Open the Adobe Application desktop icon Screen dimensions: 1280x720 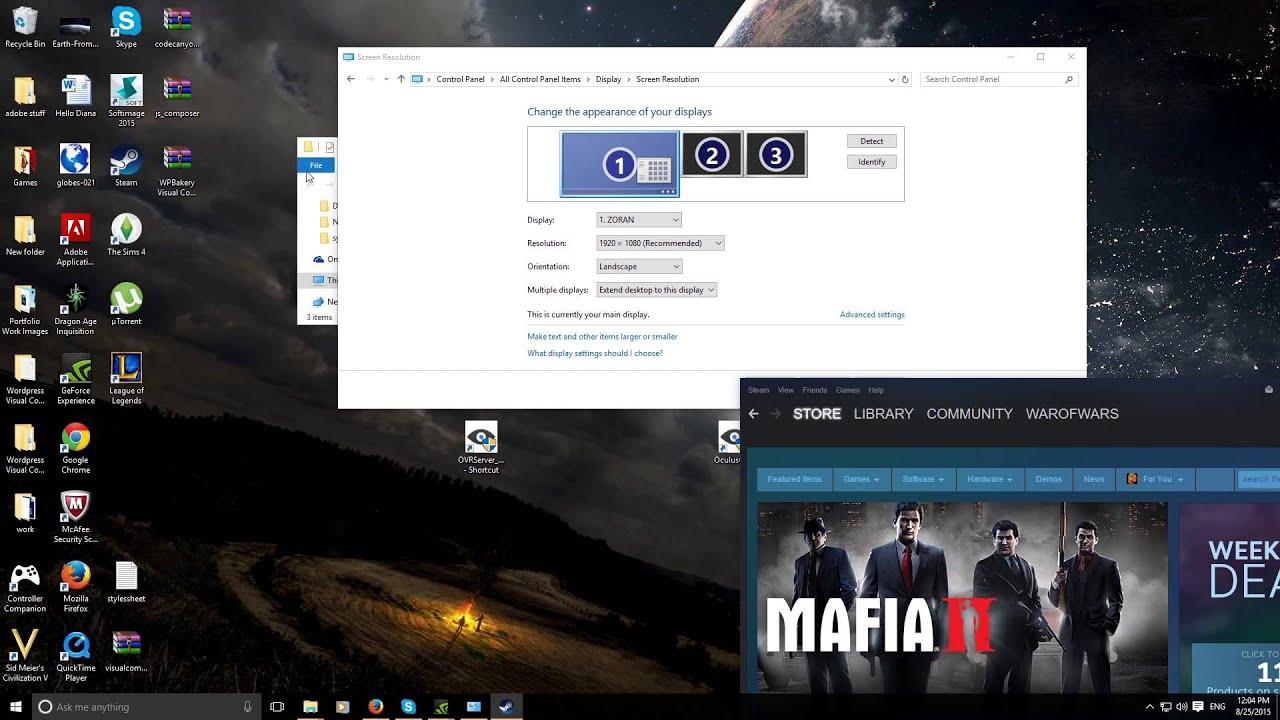[x=76, y=240]
